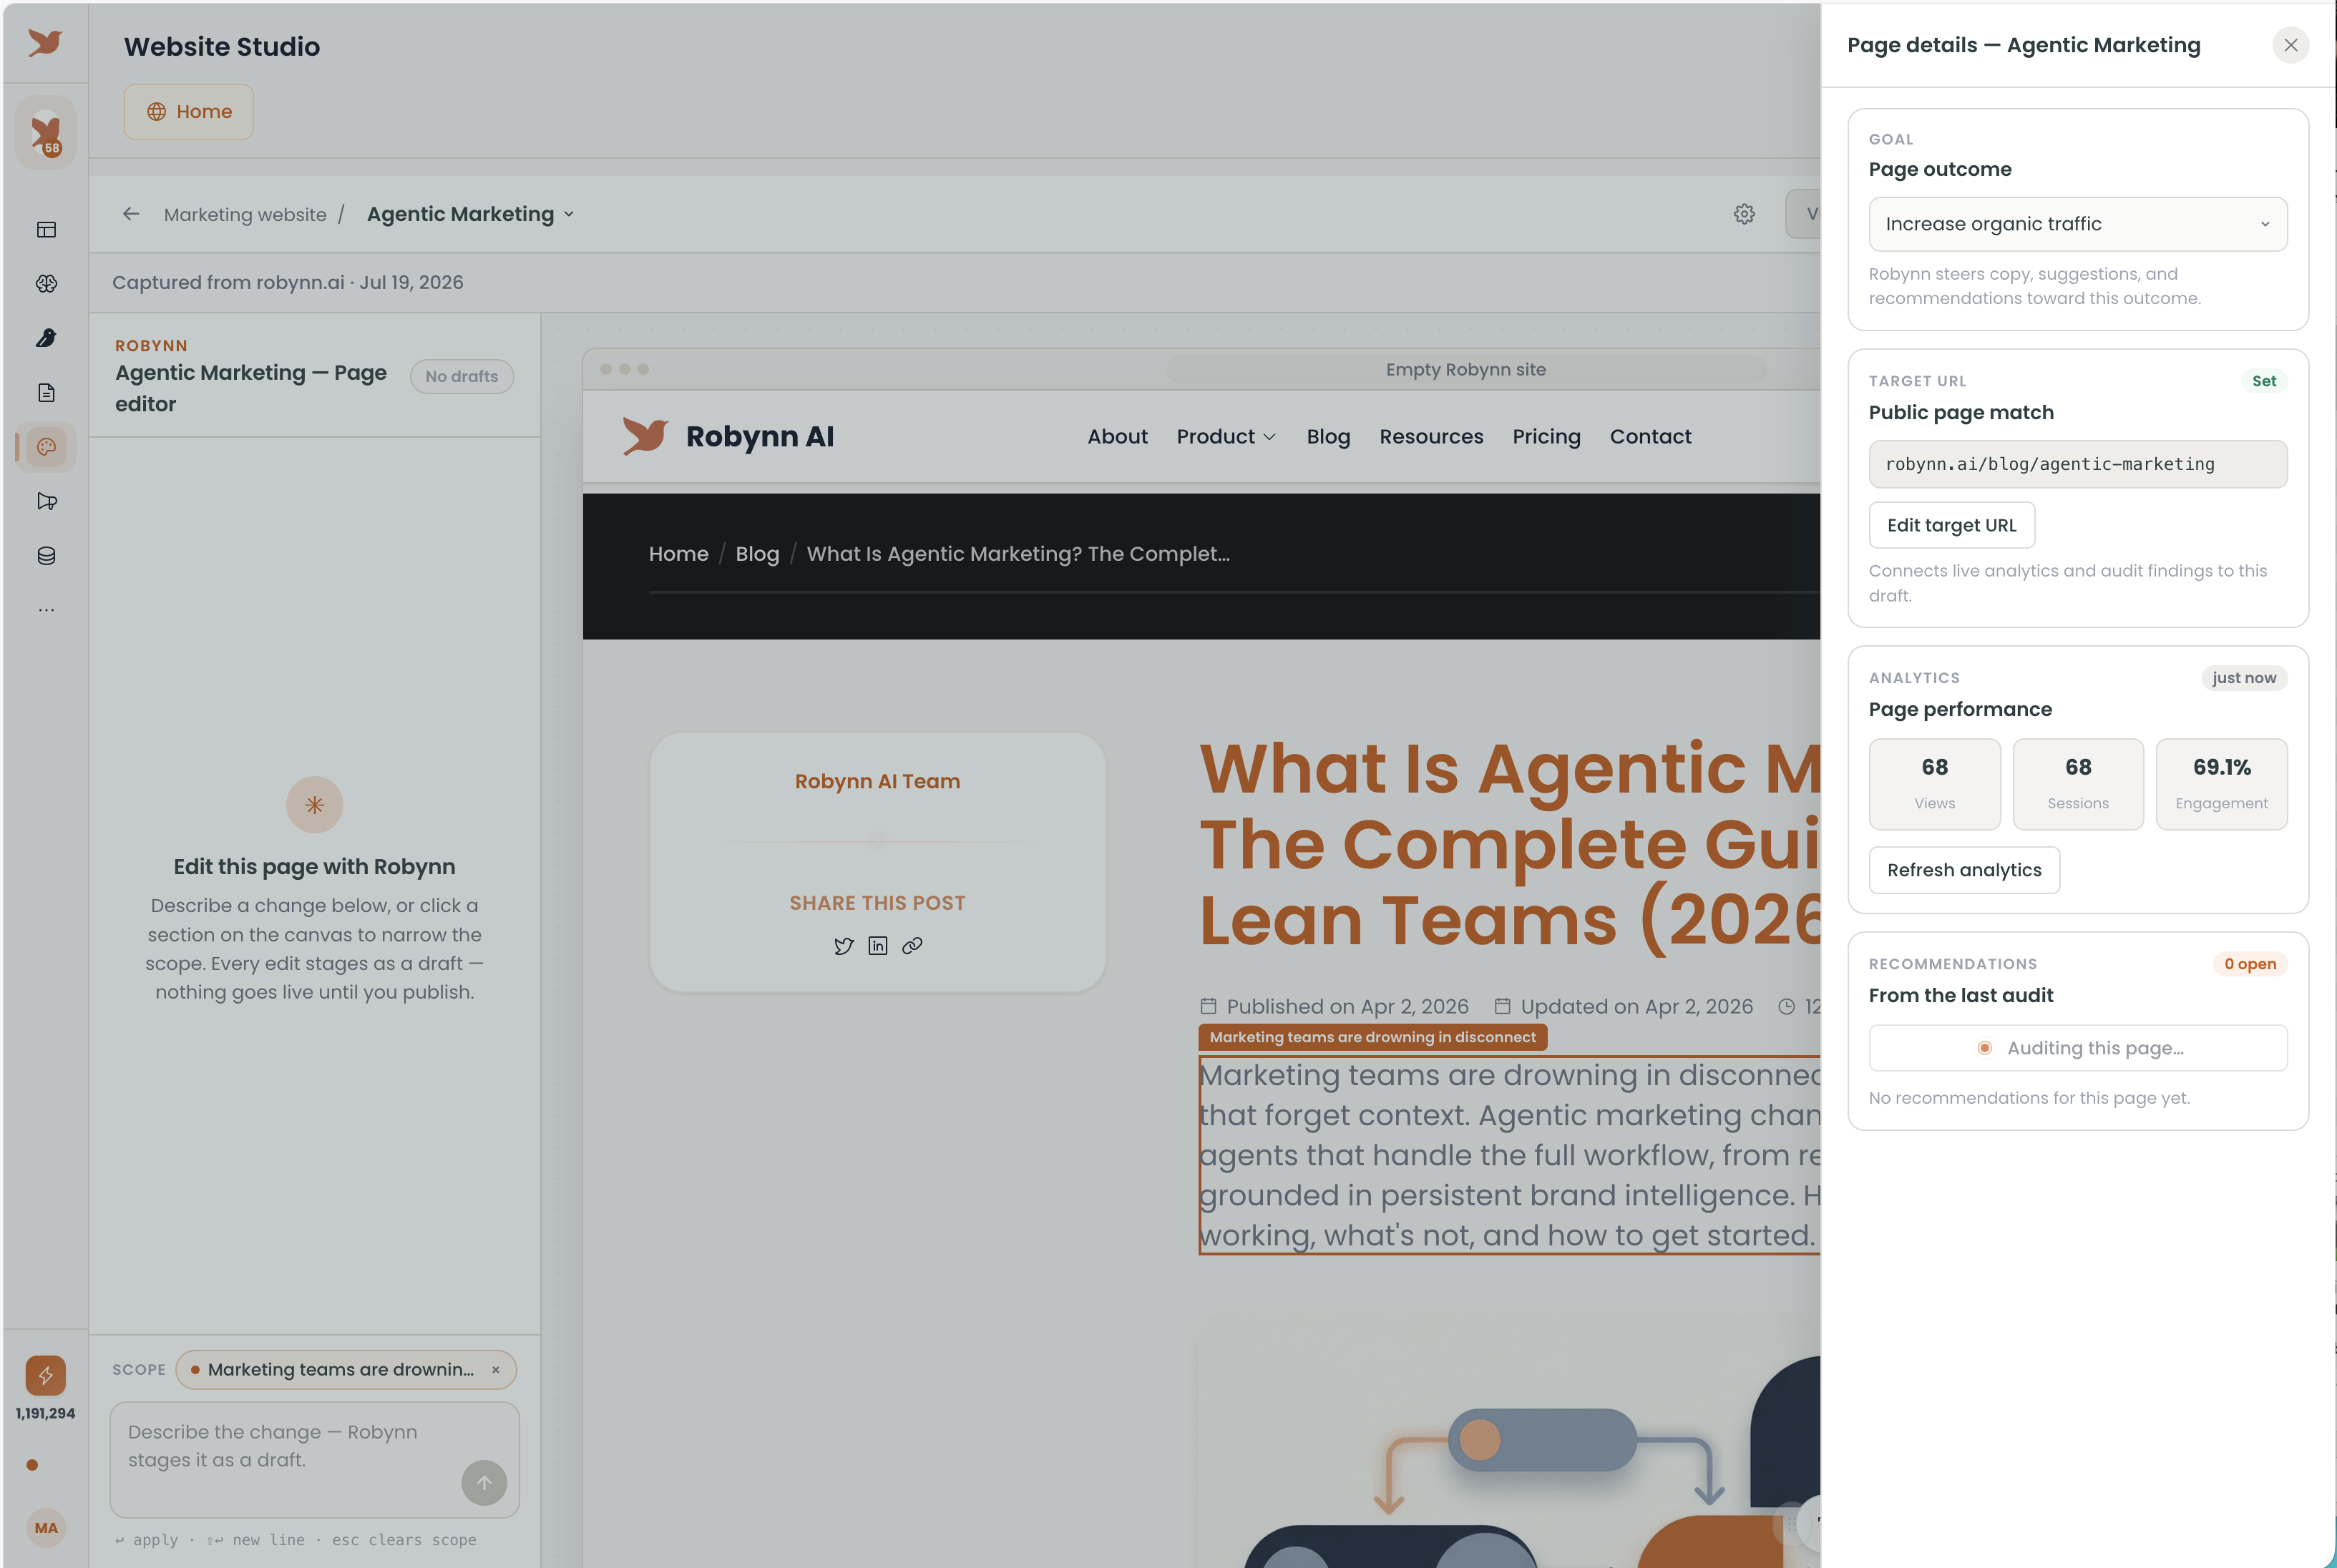Open the document sidebar icon
Screen dimensions: 2337x1568
pyautogui.click(x=46, y=393)
